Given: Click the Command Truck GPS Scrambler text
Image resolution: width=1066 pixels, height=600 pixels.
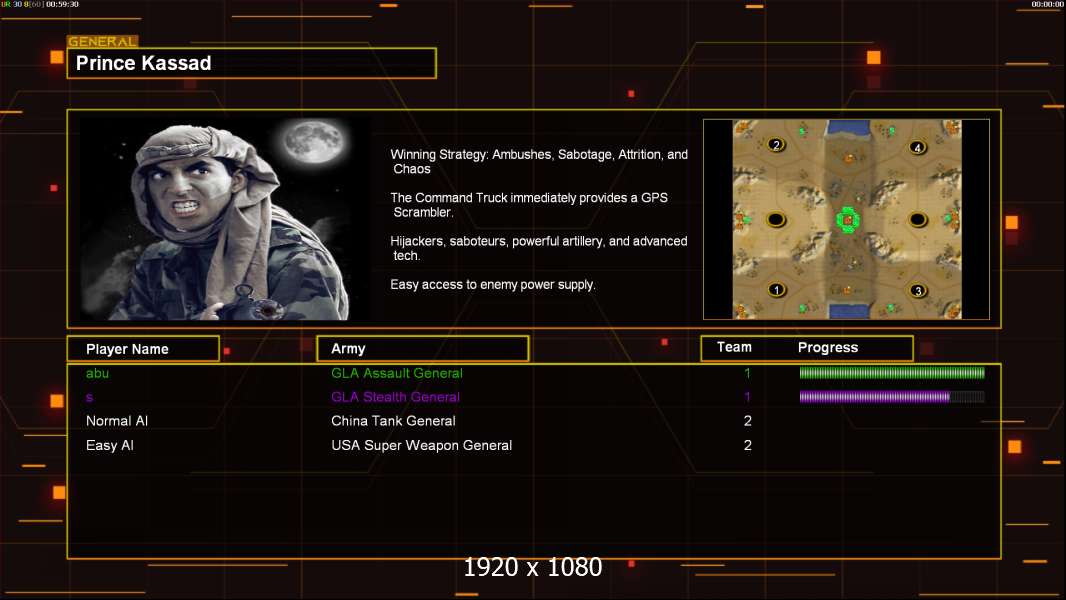Looking at the screenshot, I should (529, 205).
